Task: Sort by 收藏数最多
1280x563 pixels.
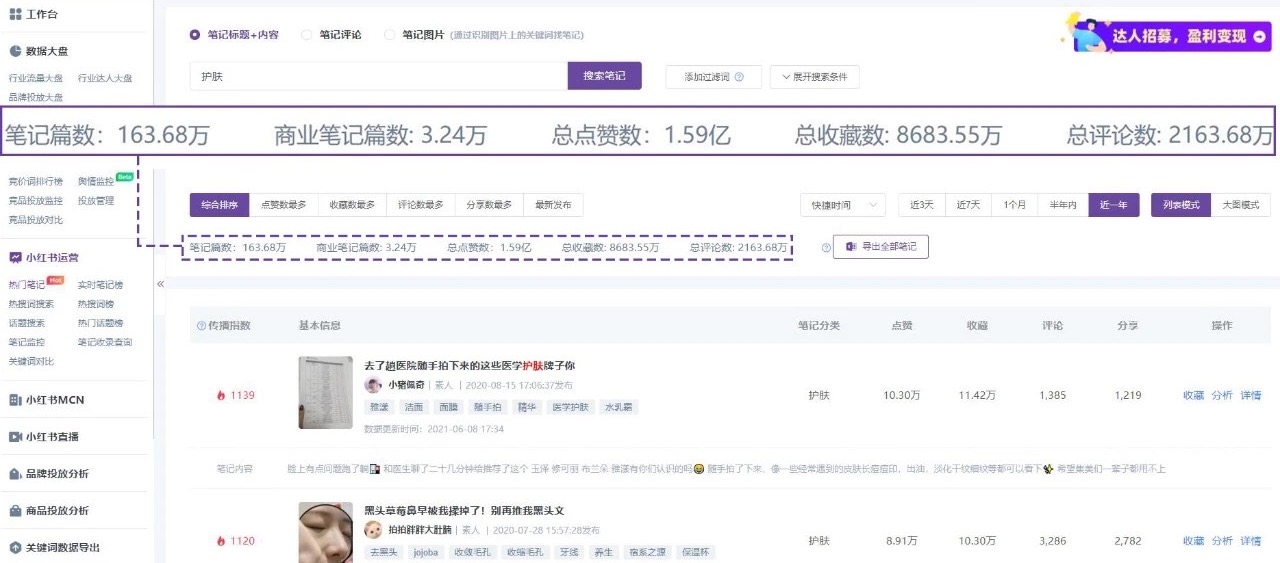Action: pos(352,205)
